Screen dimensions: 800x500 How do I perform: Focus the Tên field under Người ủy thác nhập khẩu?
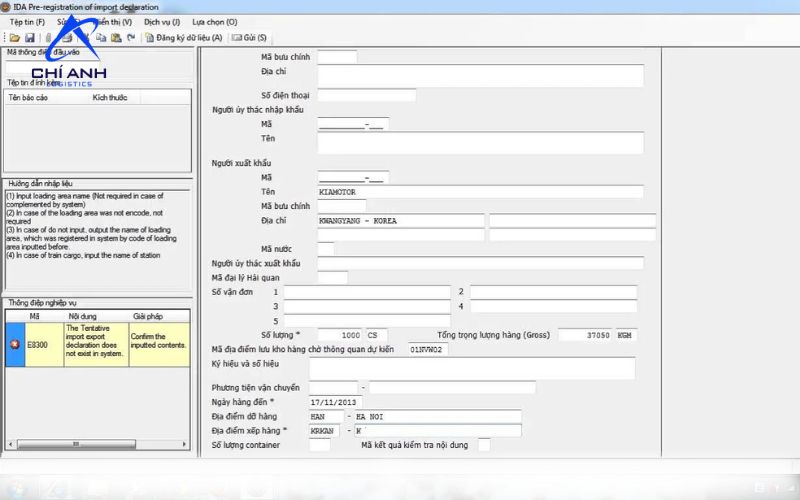click(480, 143)
